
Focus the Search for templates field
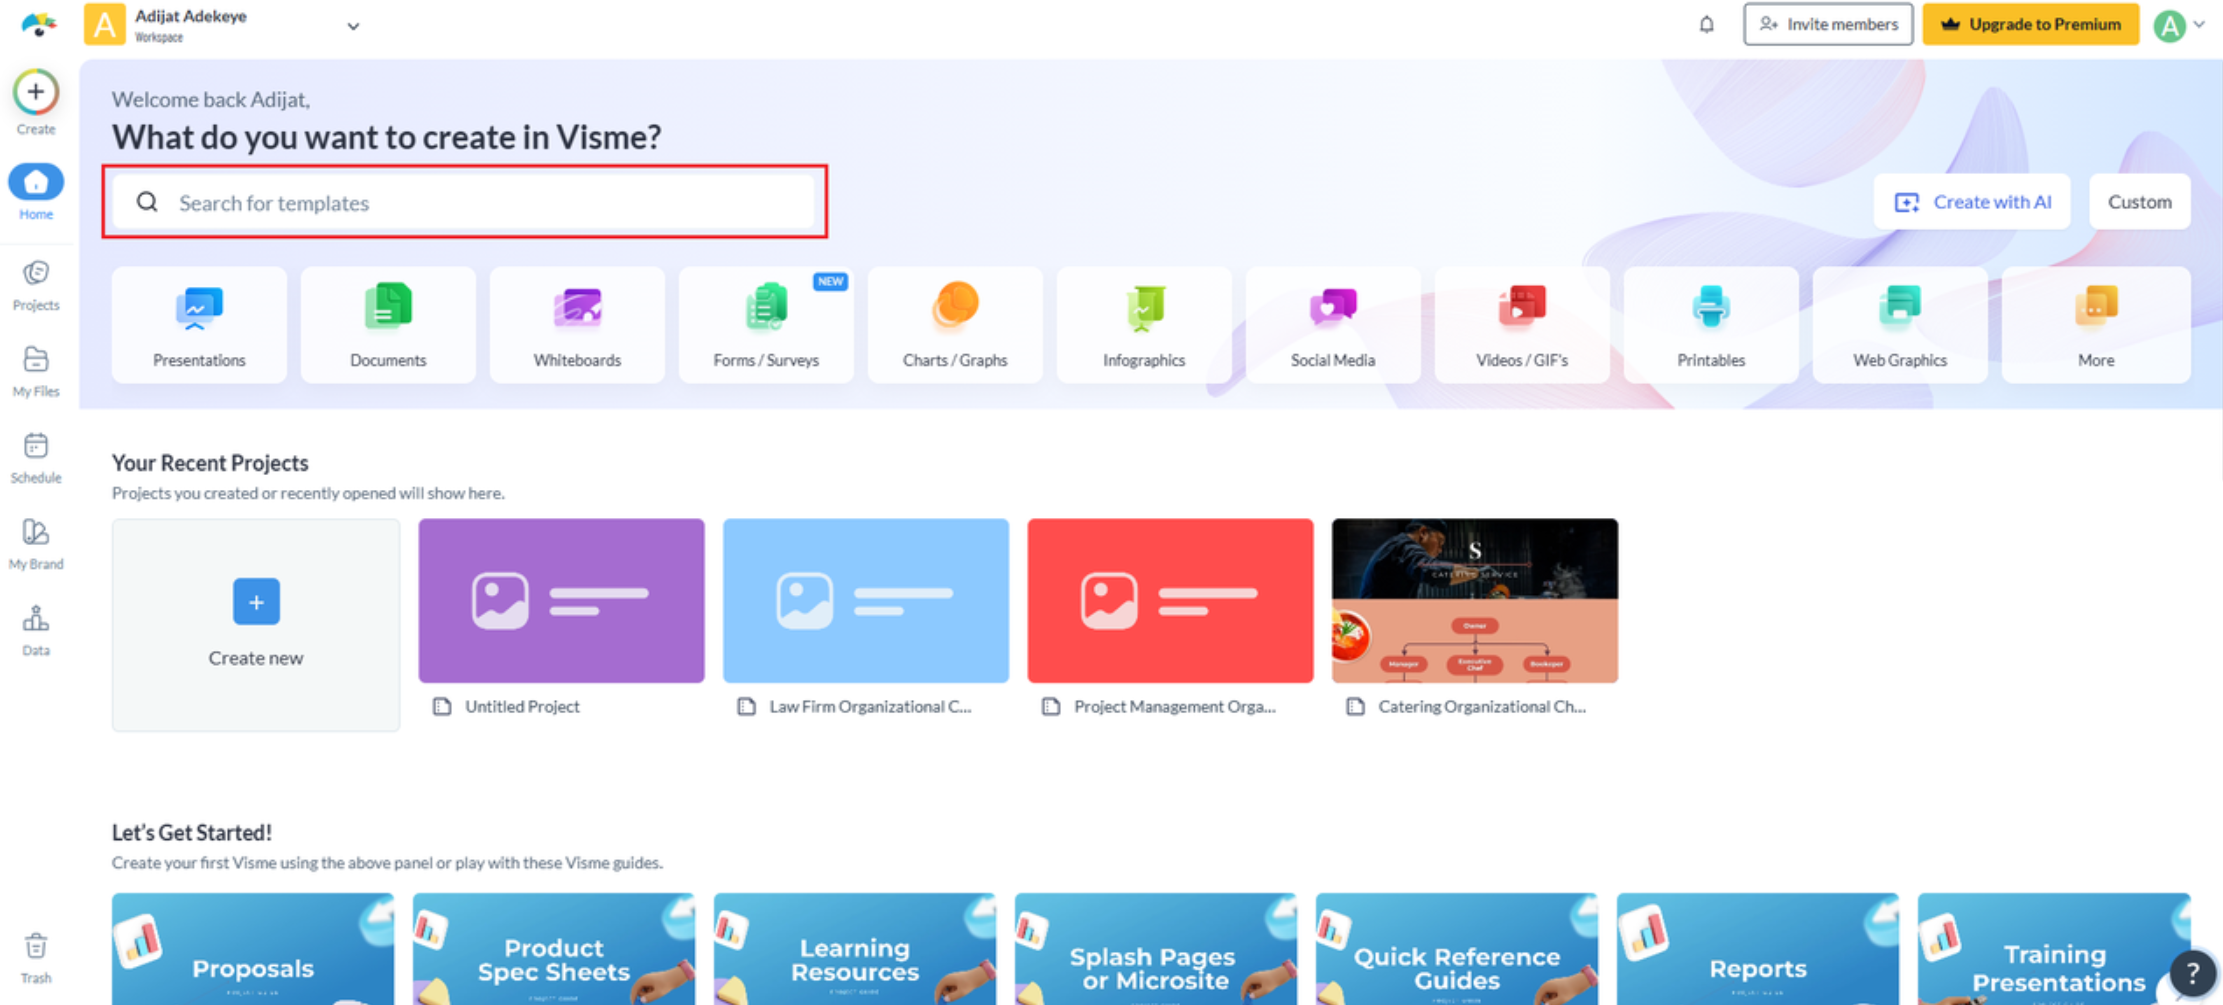pyautogui.click(x=465, y=202)
